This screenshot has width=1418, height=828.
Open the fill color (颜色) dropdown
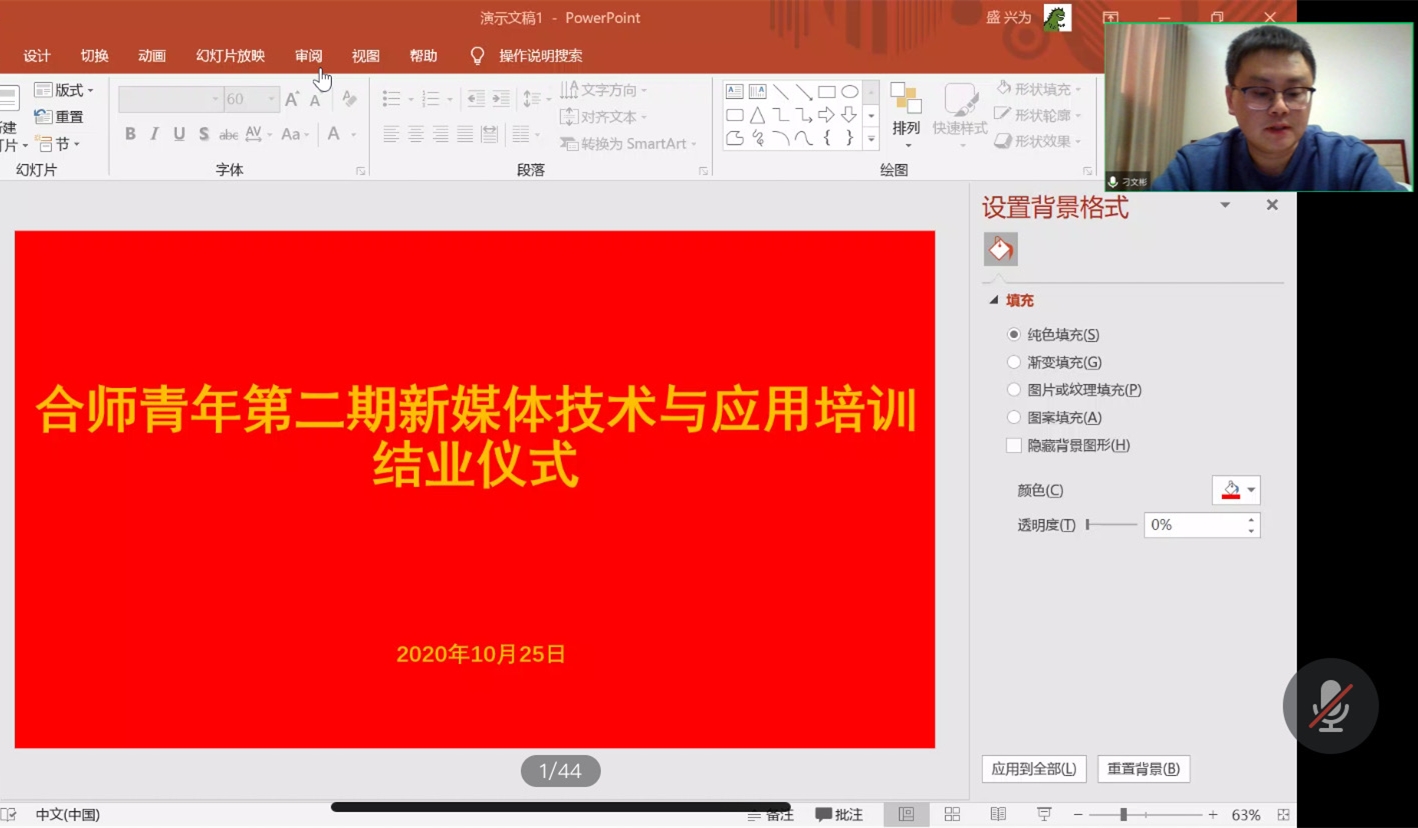tap(1236, 490)
